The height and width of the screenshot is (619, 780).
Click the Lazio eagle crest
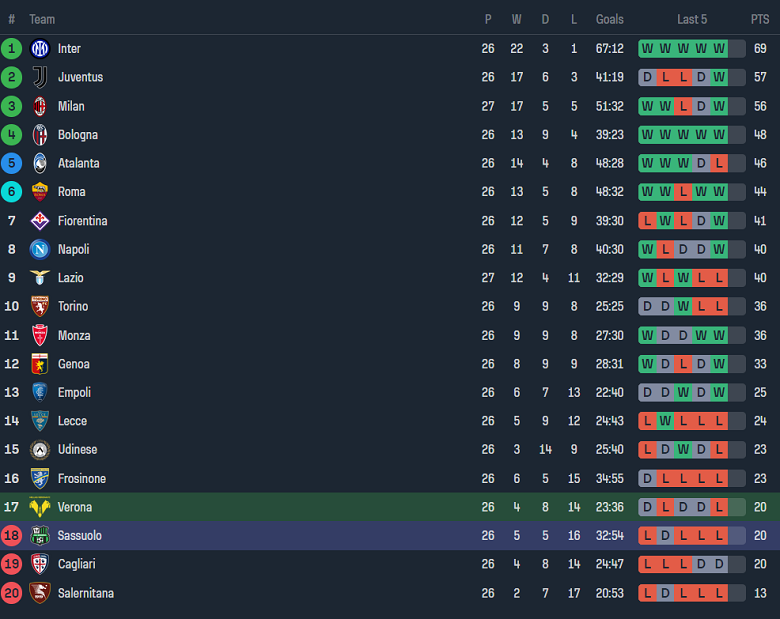[x=40, y=278]
